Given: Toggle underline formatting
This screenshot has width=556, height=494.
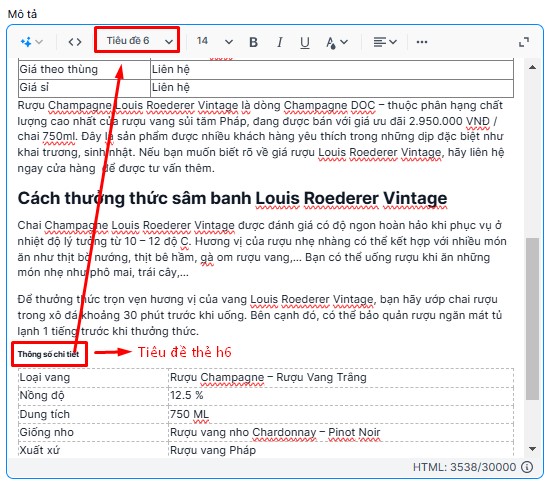Looking at the screenshot, I should (305, 42).
